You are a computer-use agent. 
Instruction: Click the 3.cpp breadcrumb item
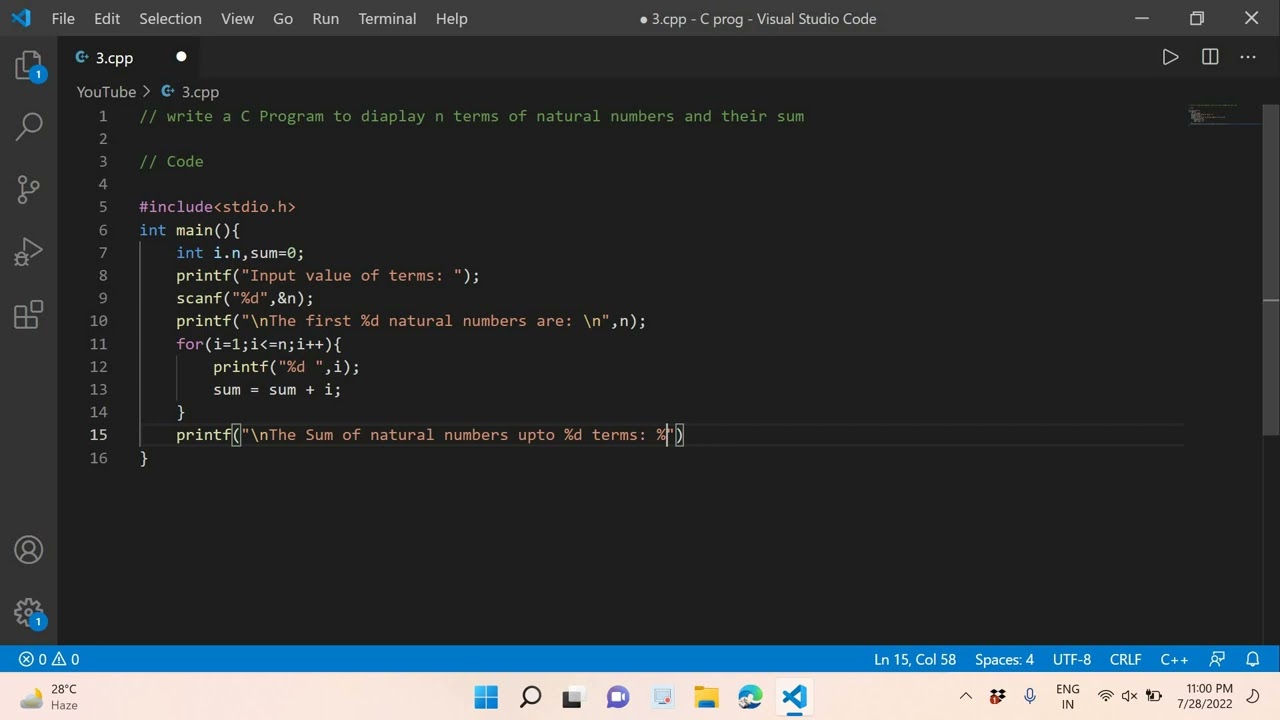coord(190,92)
